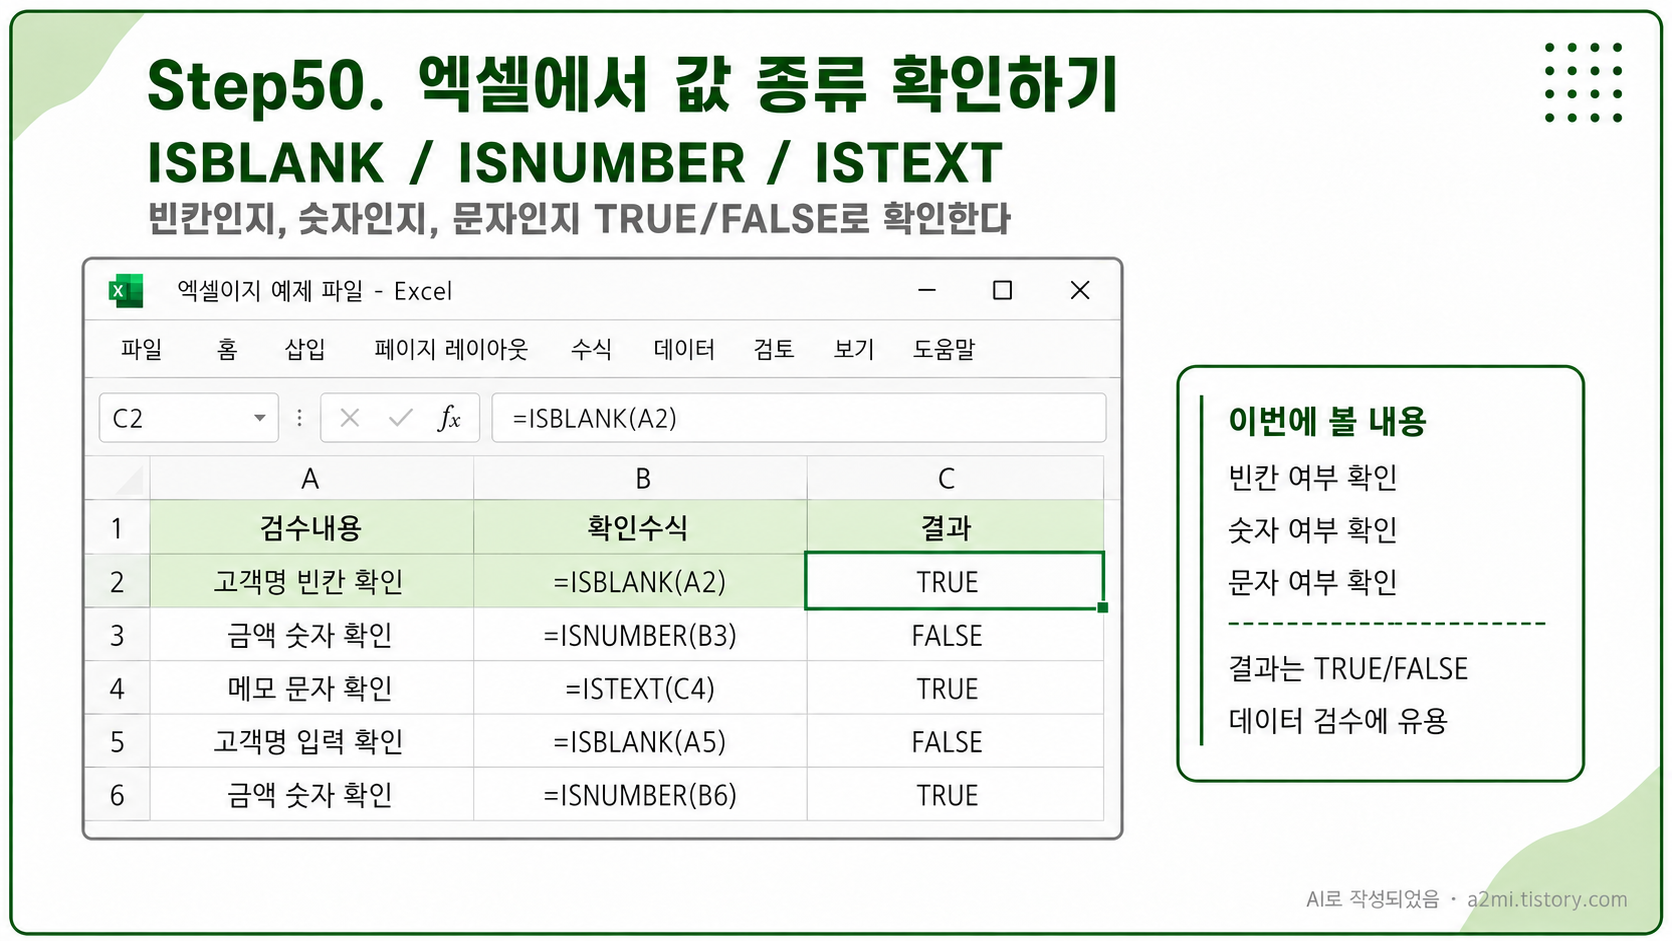Screen dimensions: 1672x941
Task: Open the 파일 menu tab
Action: tap(141, 349)
